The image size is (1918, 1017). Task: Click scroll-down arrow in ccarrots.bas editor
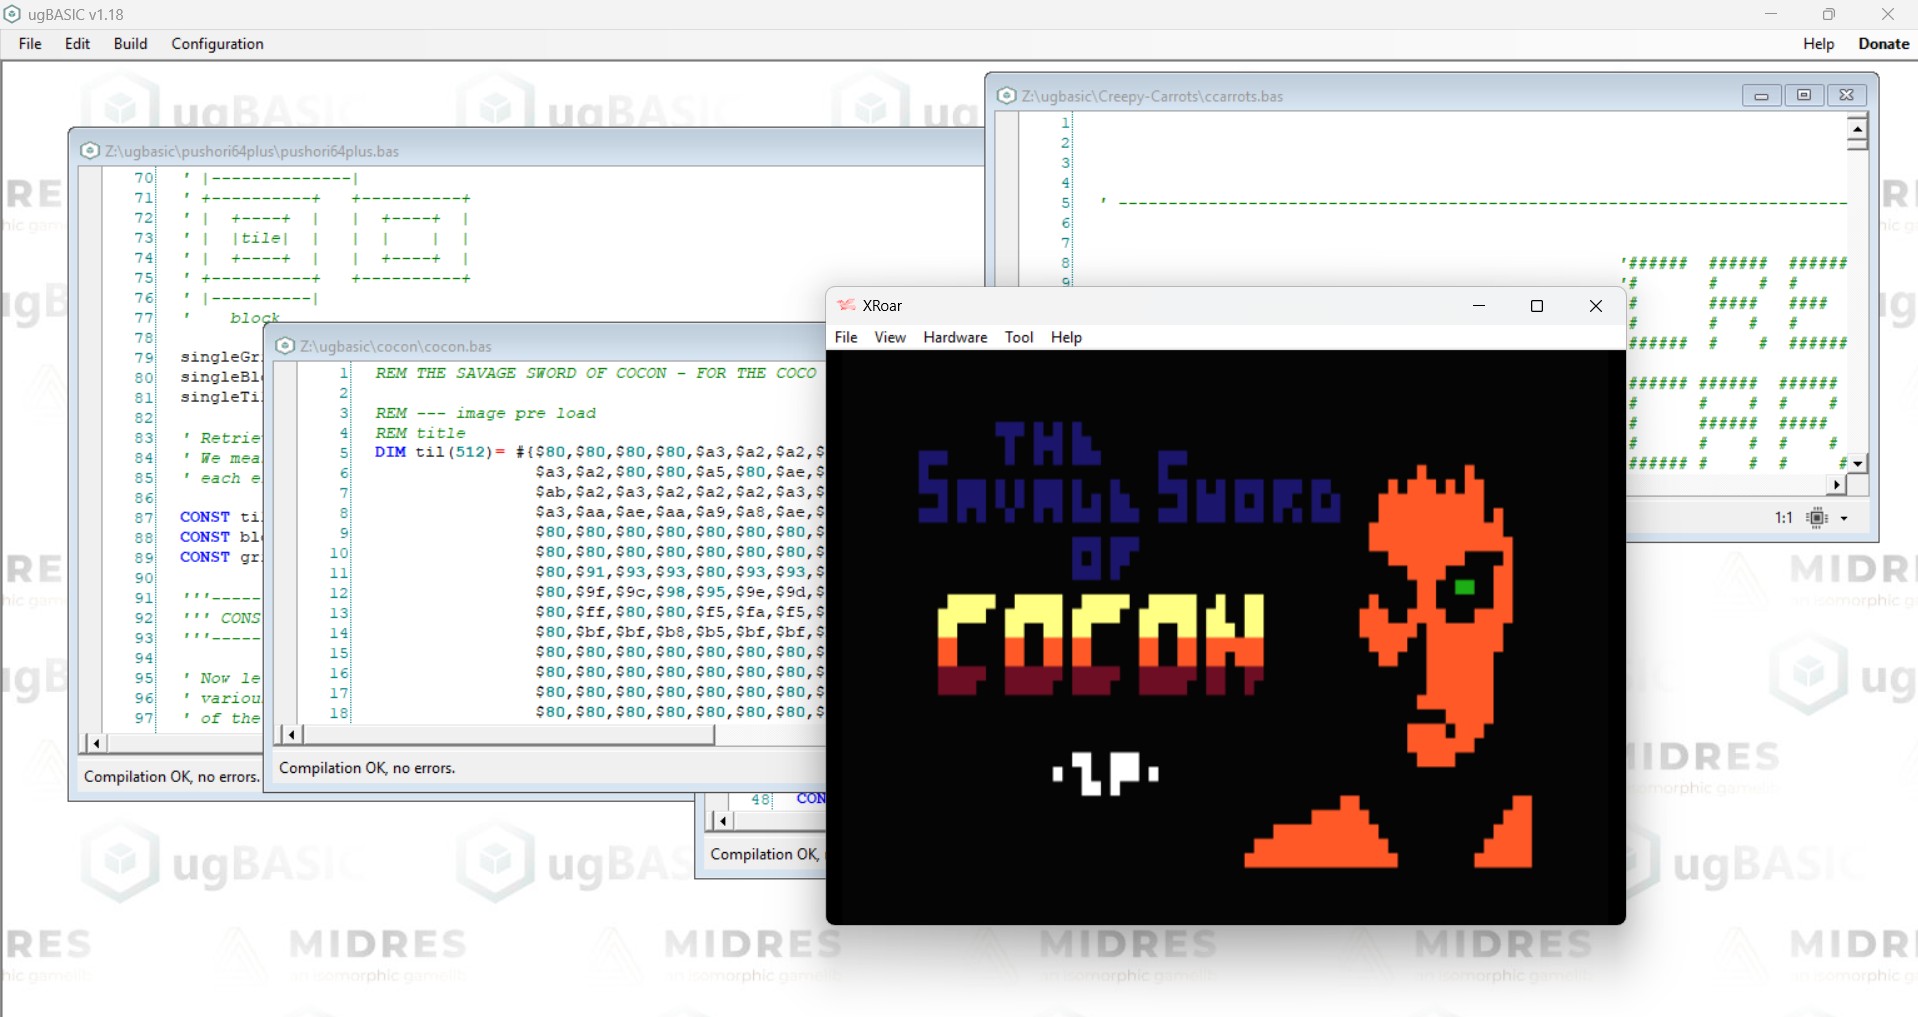[x=1857, y=463]
